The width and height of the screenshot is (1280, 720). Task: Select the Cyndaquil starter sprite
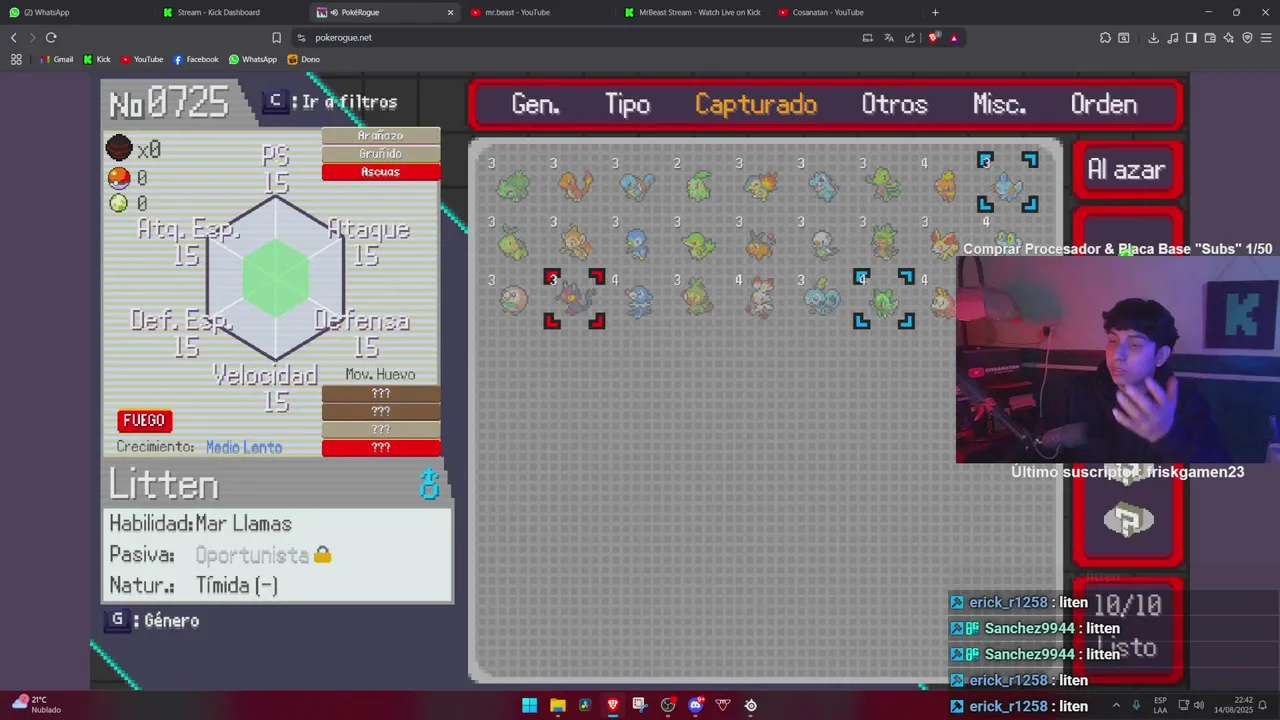761,185
